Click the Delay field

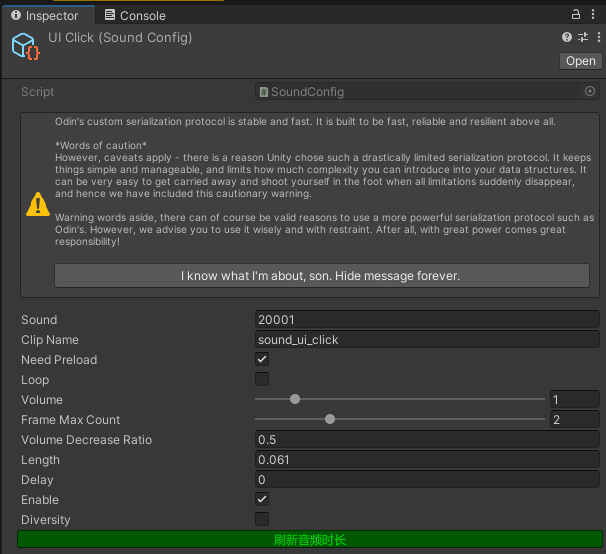coord(427,480)
